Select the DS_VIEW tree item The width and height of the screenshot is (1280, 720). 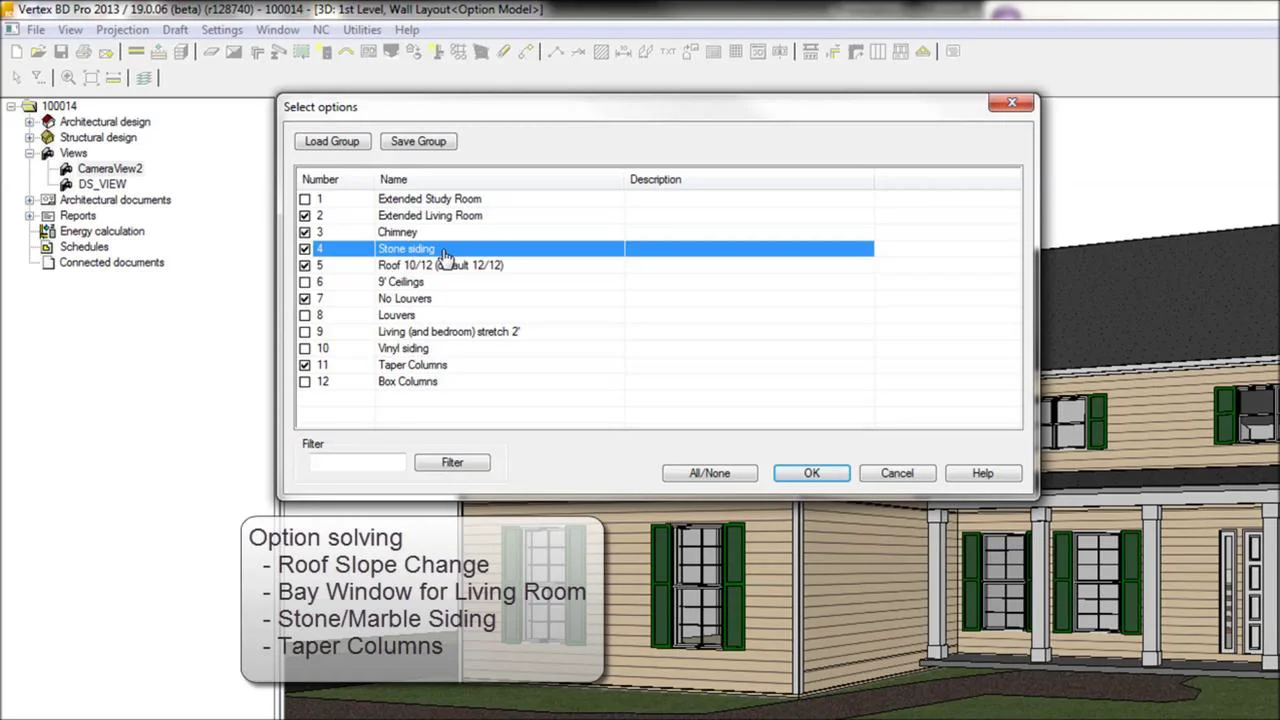click(x=102, y=185)
